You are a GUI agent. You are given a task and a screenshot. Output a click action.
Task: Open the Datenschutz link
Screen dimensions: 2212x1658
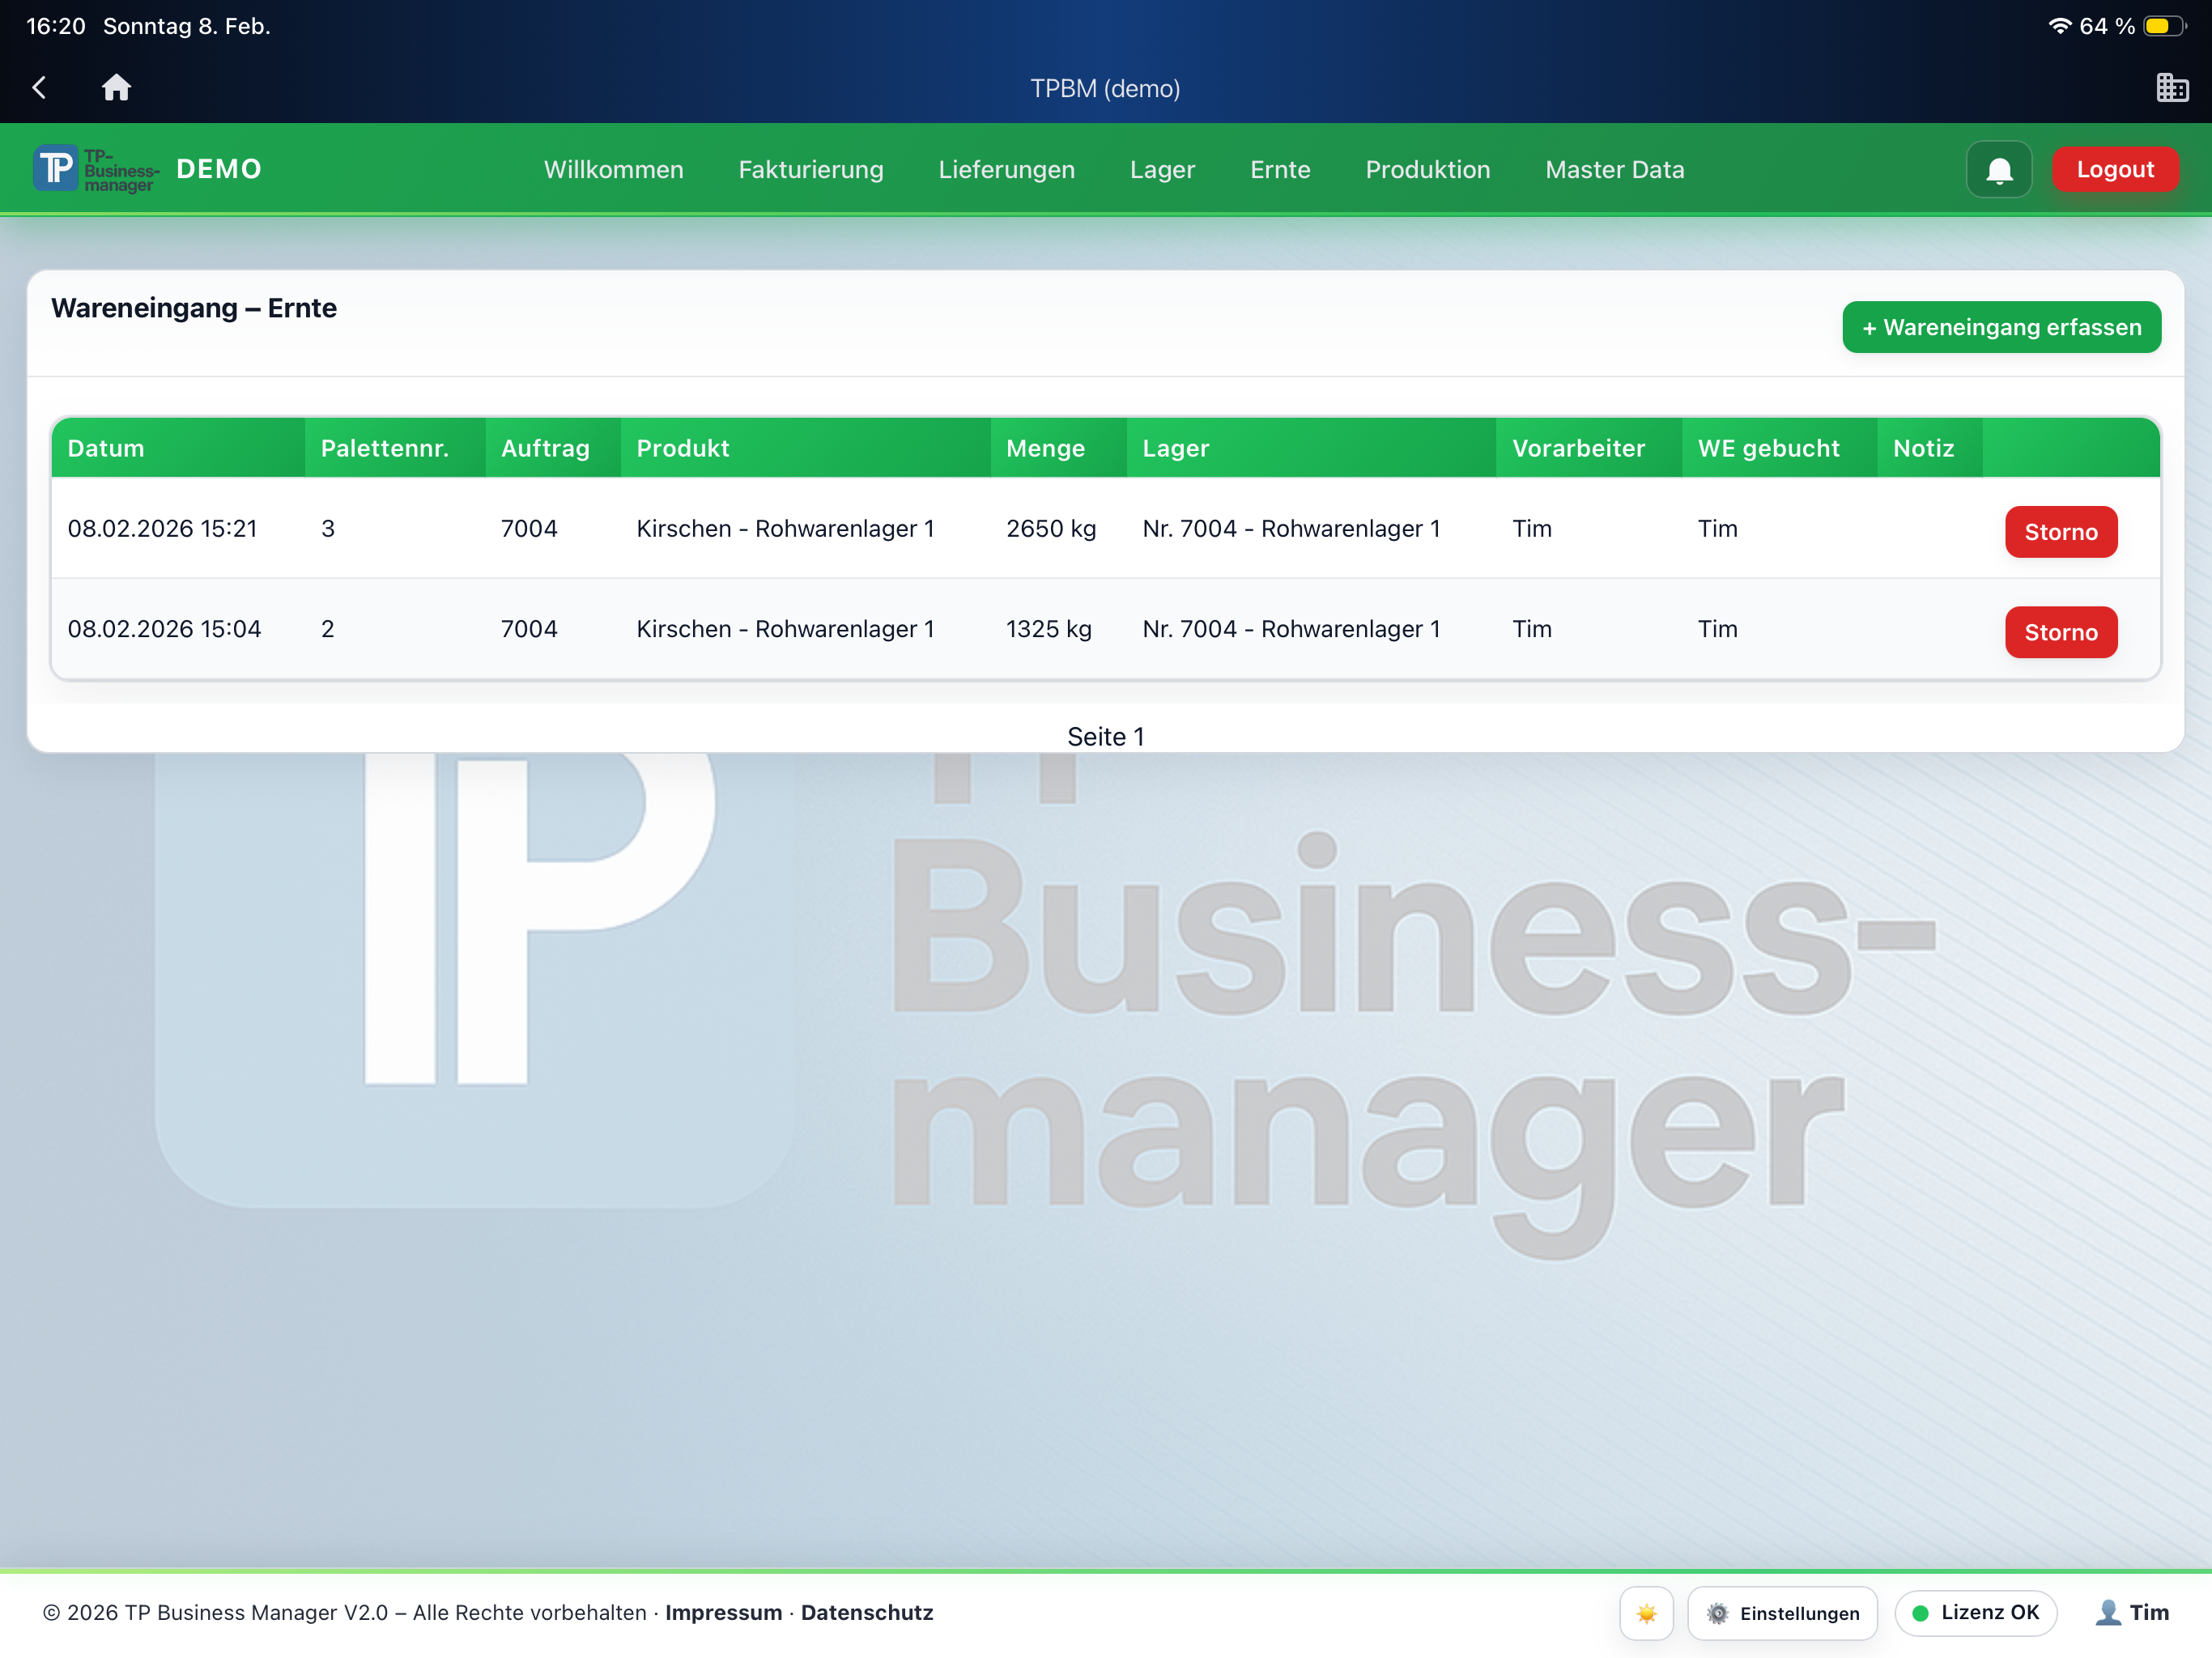(x=867, y=1613)
